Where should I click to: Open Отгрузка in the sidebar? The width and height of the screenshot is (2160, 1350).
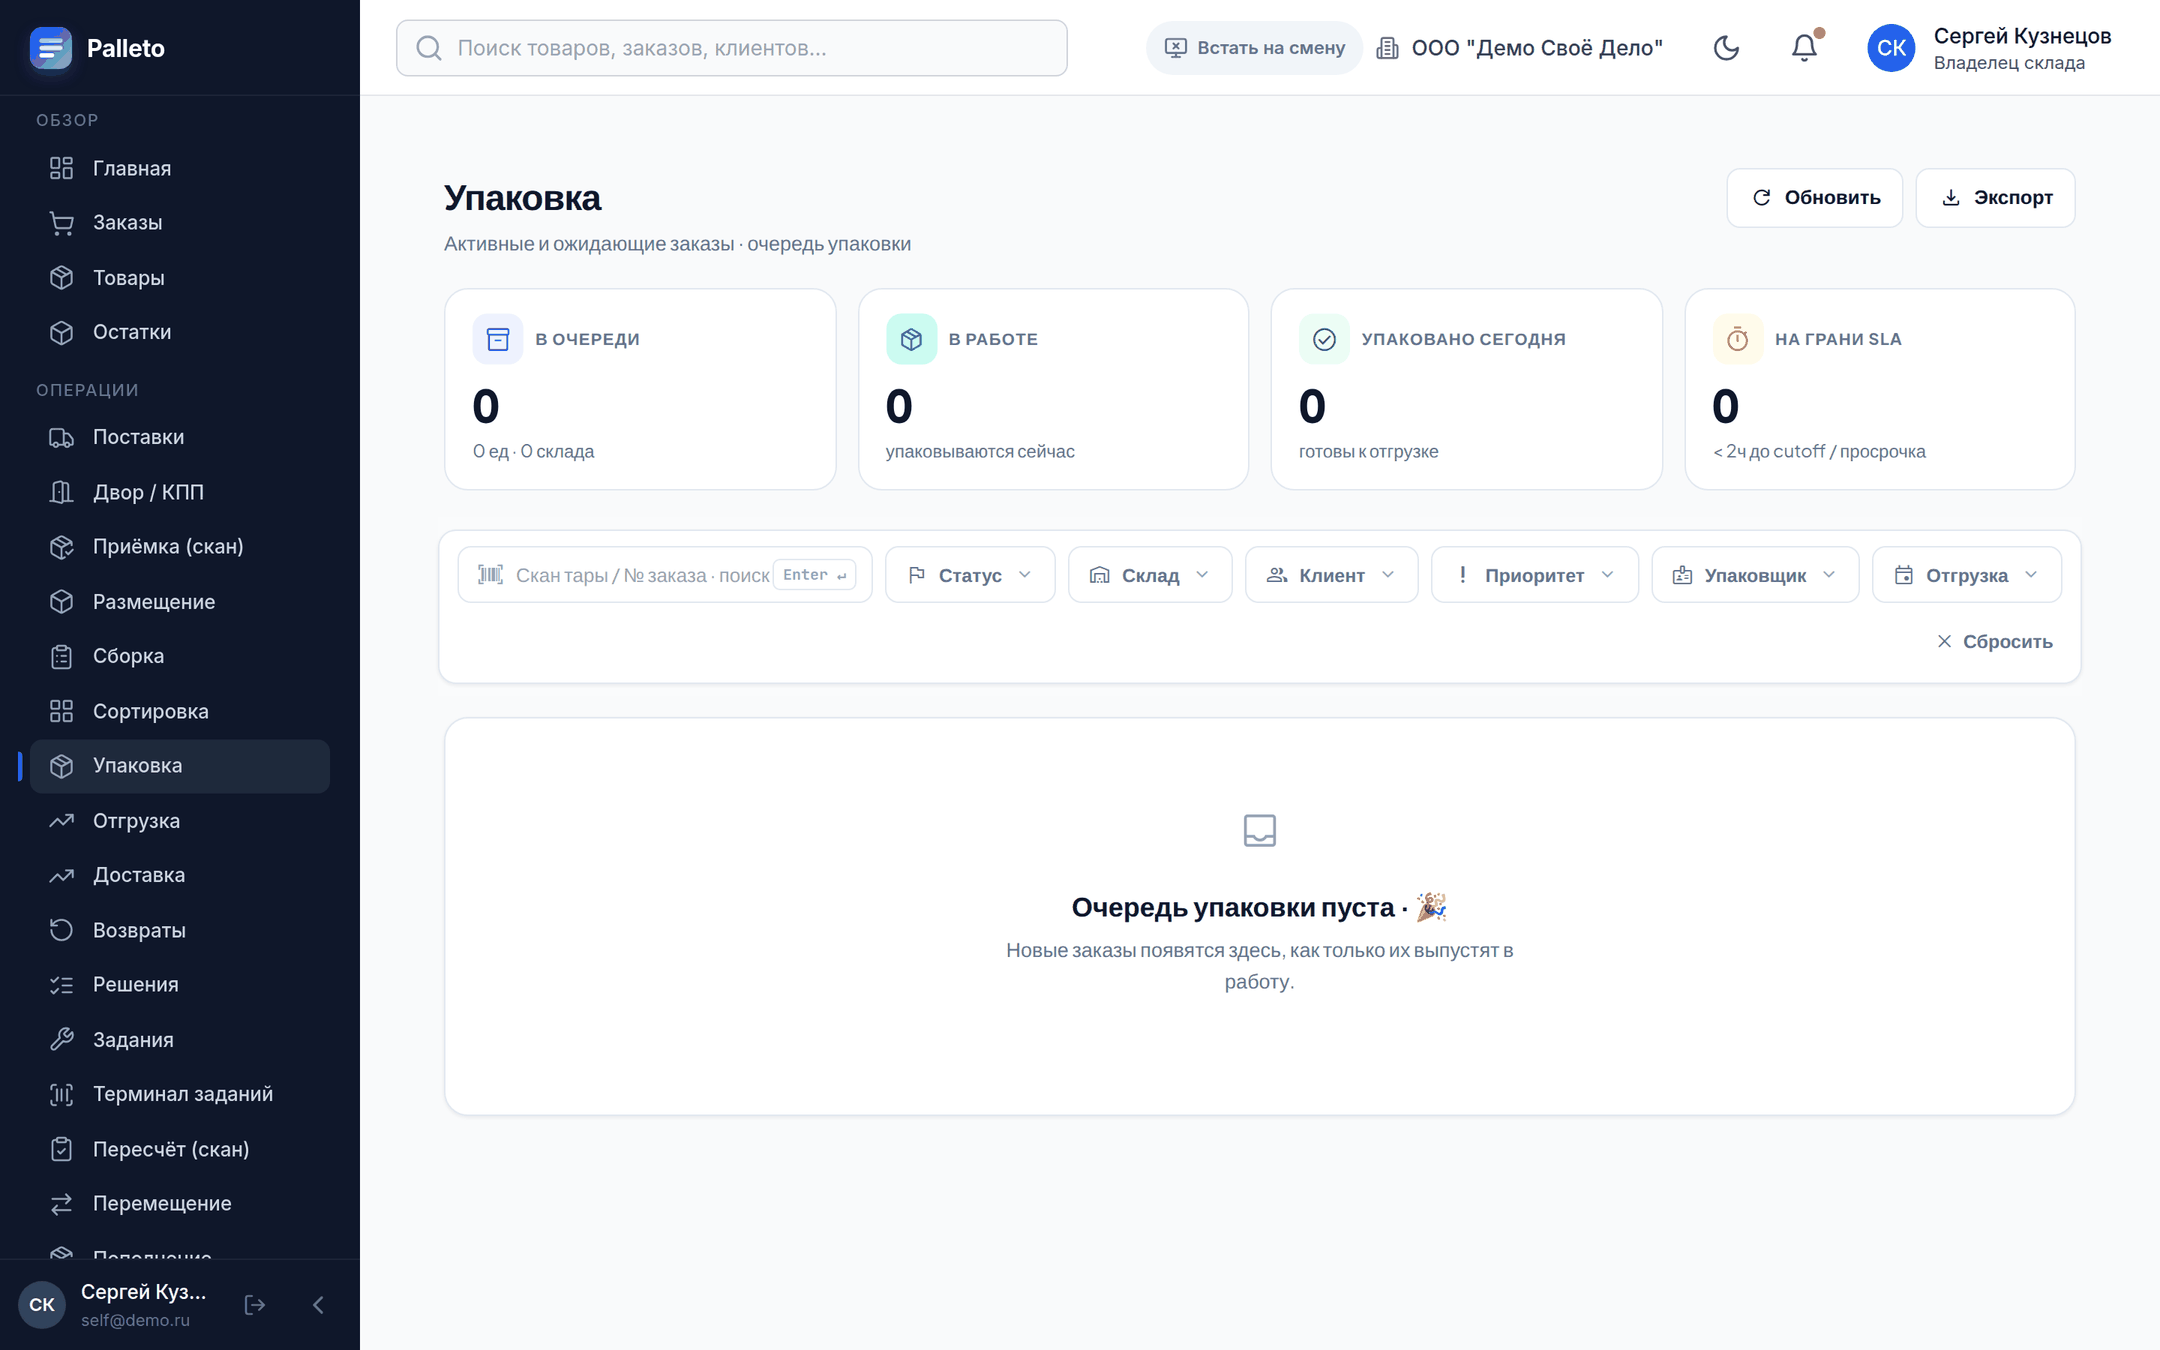(180, 820)
